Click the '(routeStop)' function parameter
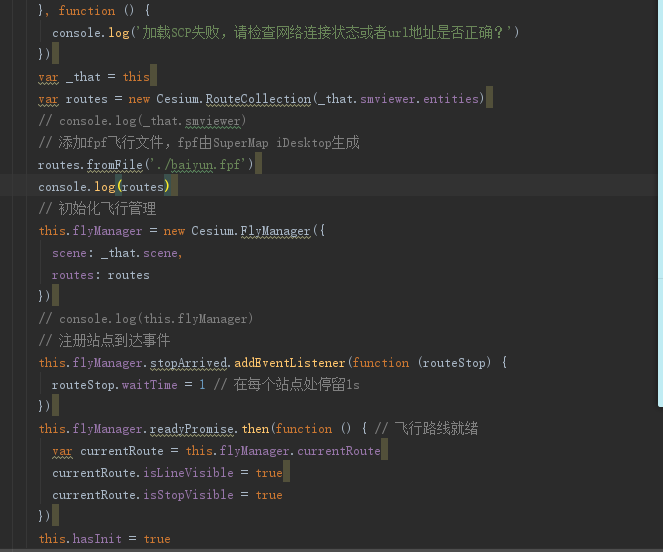This screenshot has width=663, height=552. pos(454,363)
